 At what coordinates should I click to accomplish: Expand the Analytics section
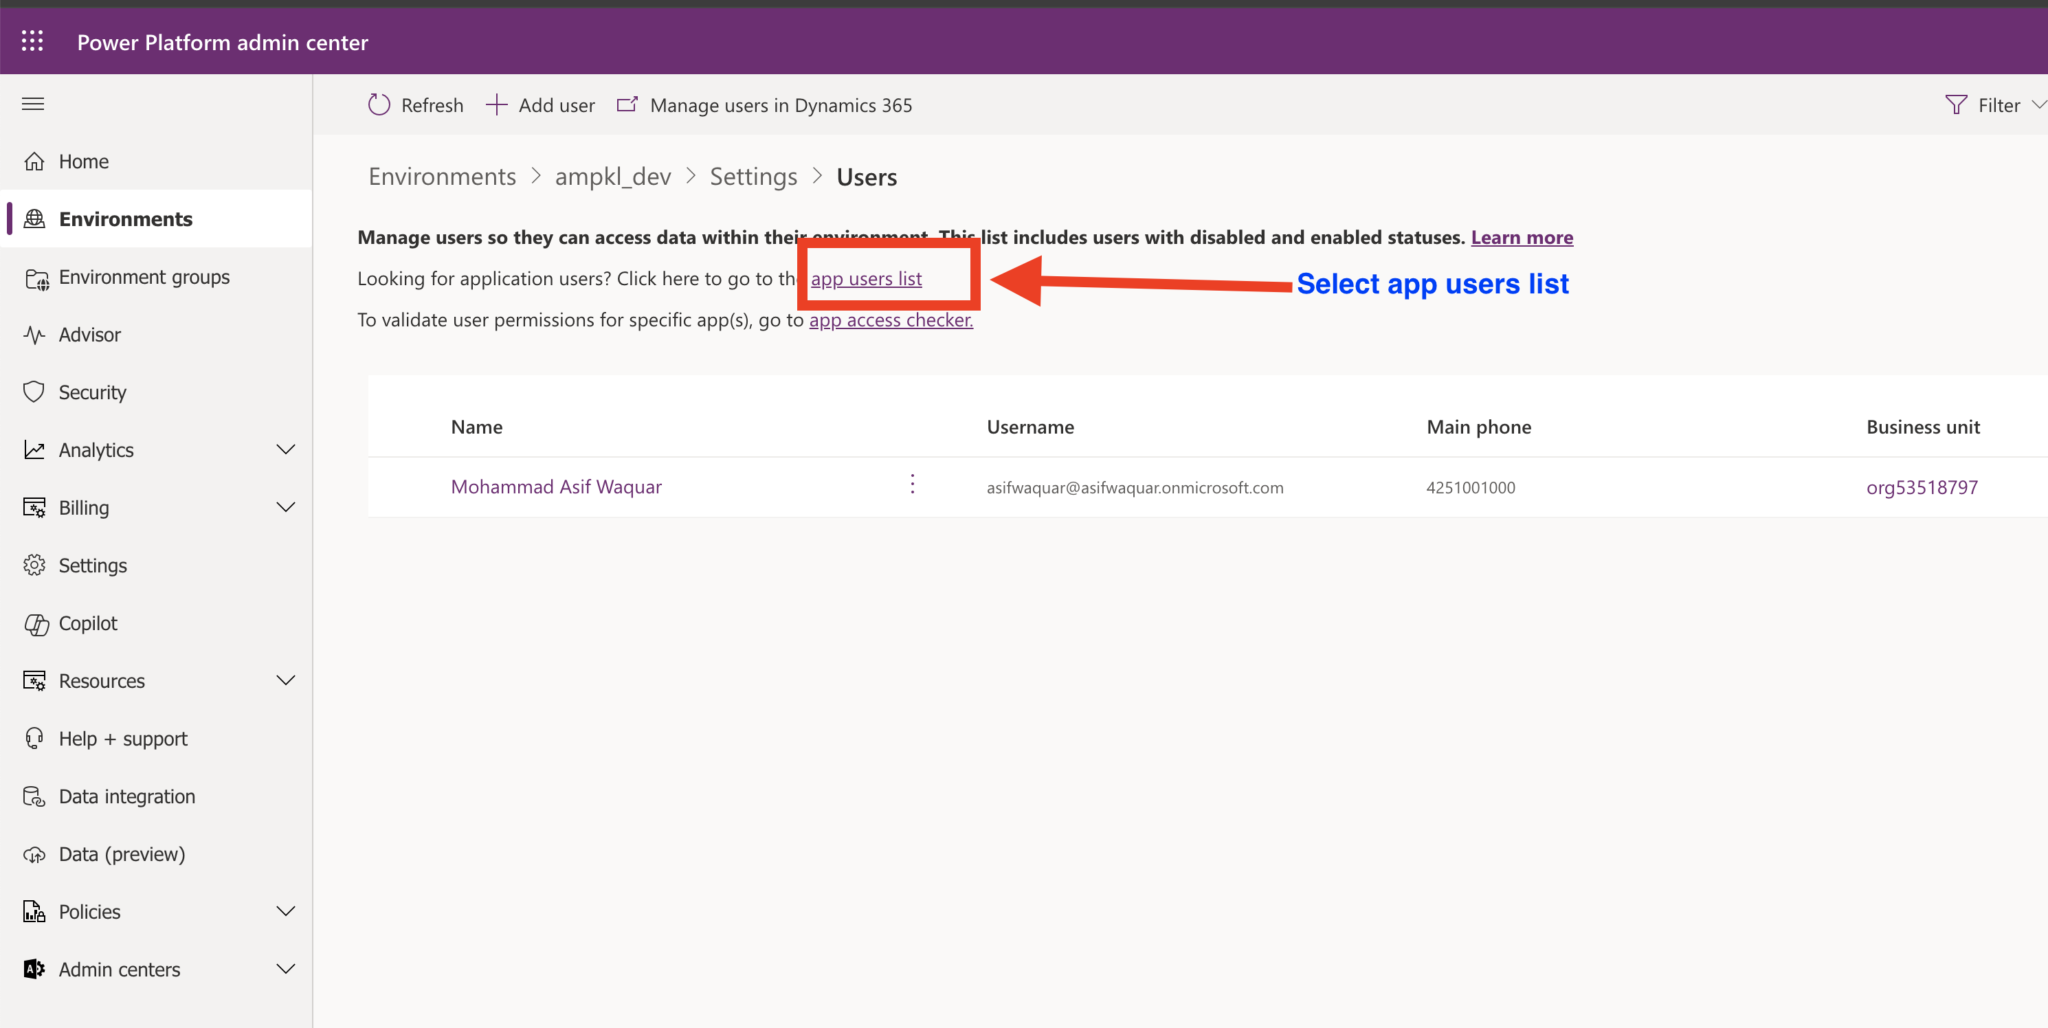286,449
